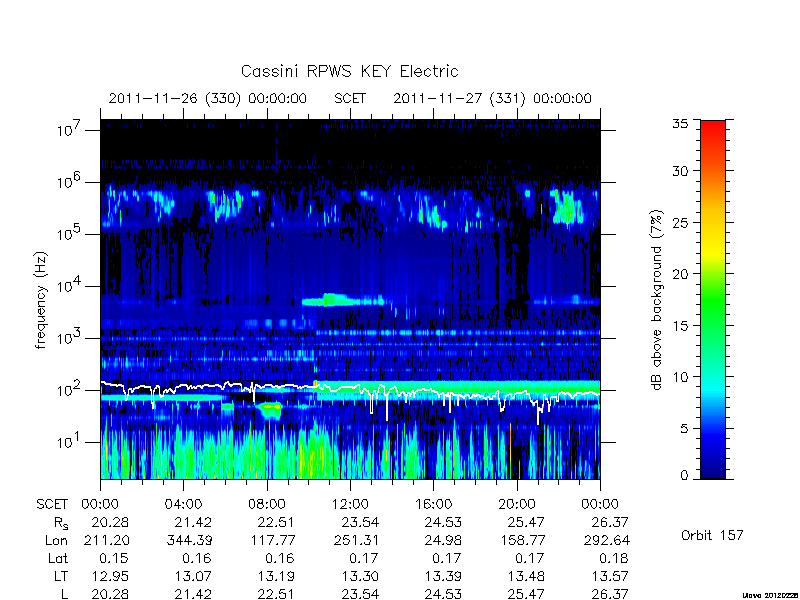The height and width of the screenshot is (600, 800).
Task: Click the colorbar tick value '20'
Action: pyautogui.click(x=680, y=274)
